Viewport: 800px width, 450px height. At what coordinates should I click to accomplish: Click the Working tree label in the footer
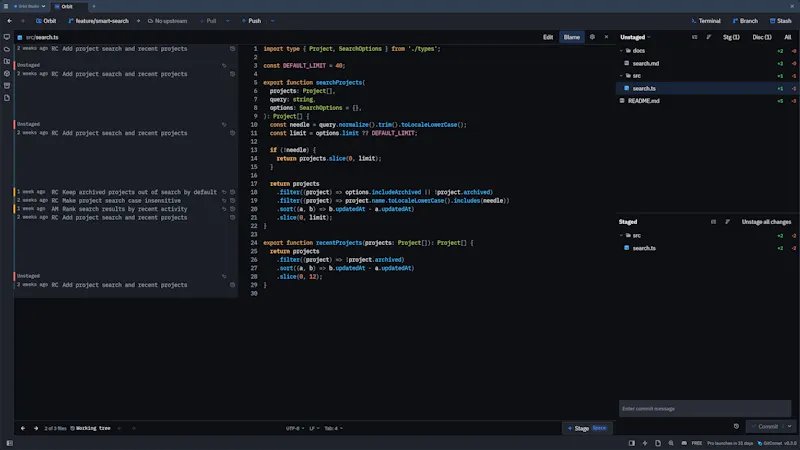90,428
